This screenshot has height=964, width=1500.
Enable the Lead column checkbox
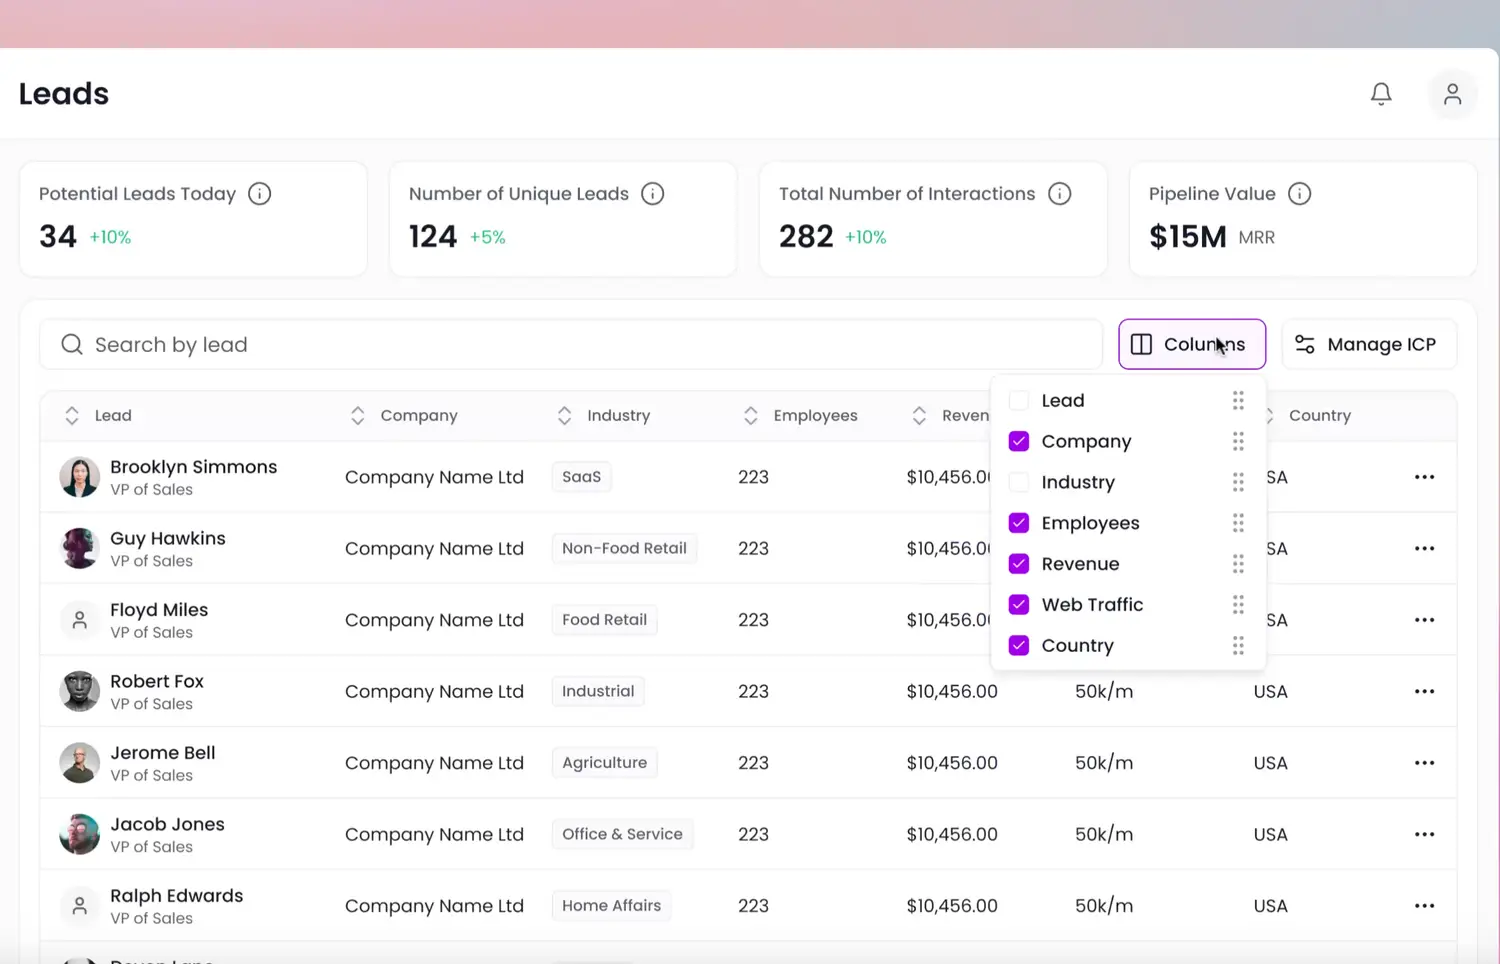tap(1019, 401)
